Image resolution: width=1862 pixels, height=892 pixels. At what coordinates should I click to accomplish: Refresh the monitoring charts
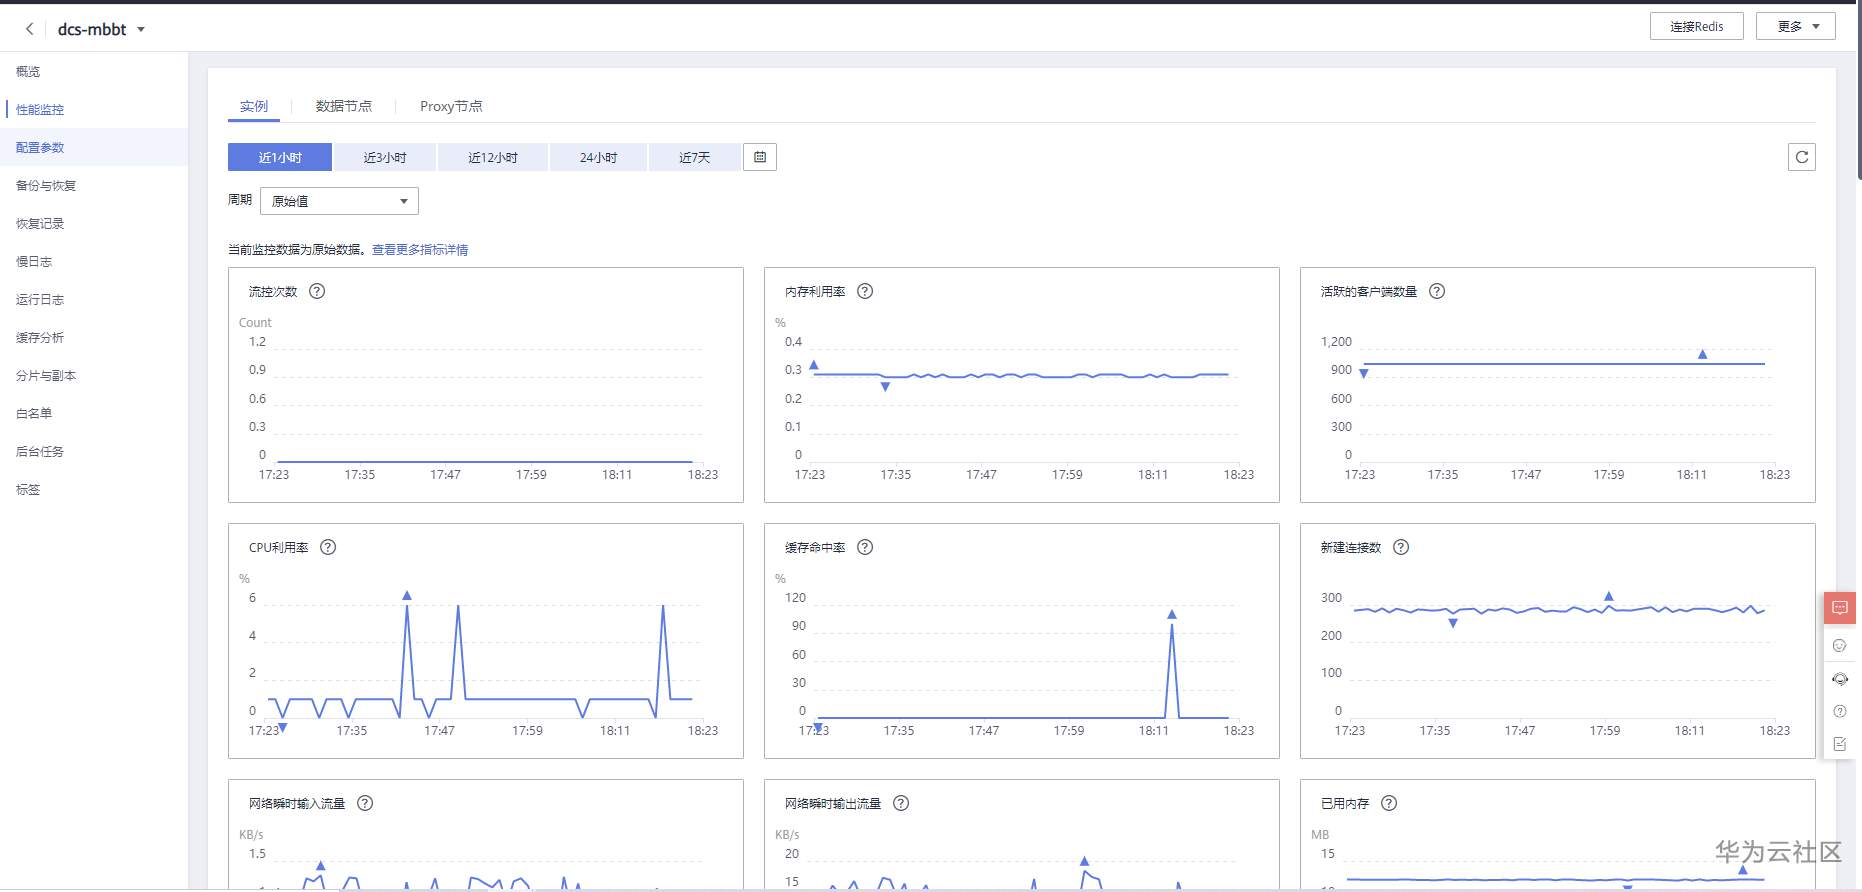click(x=1802, y=157)
